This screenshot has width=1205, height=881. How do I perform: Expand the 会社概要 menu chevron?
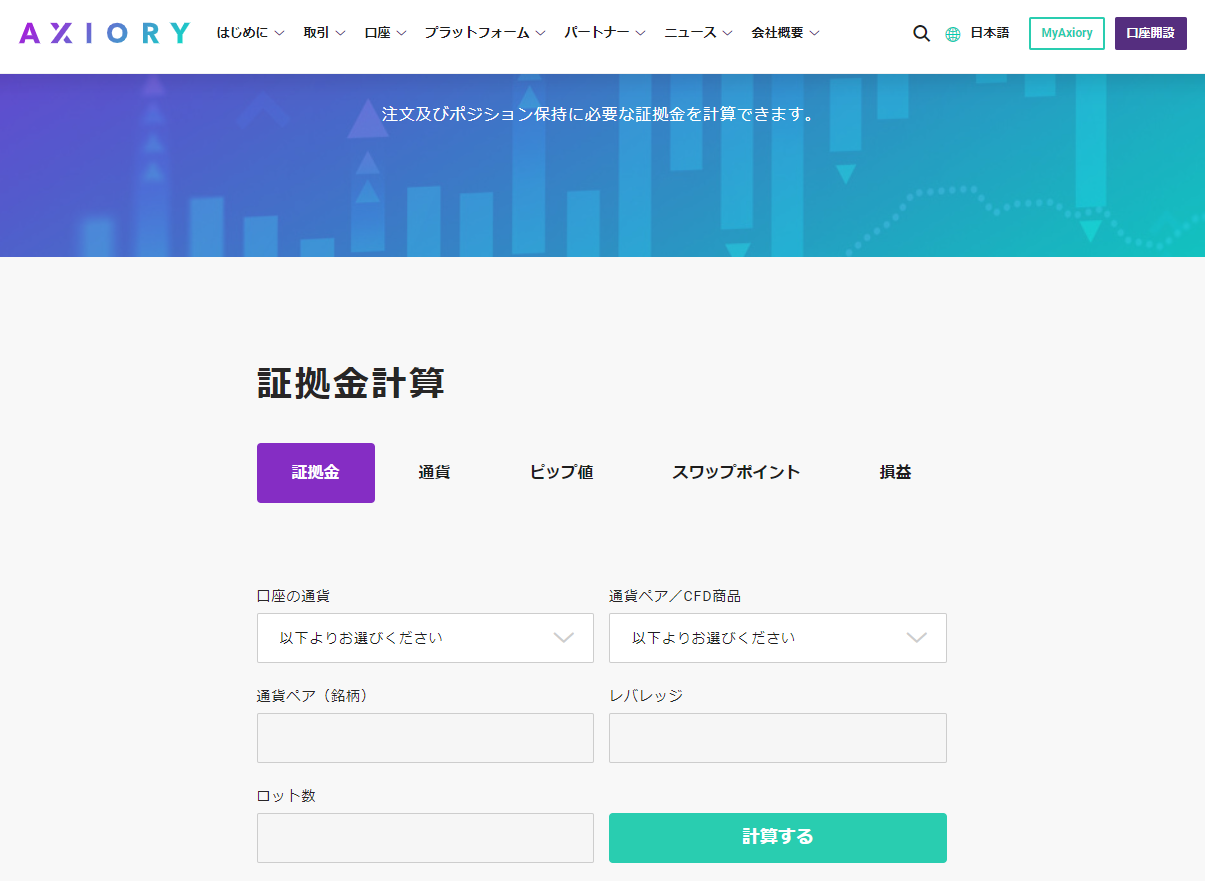tap(813, 32)
